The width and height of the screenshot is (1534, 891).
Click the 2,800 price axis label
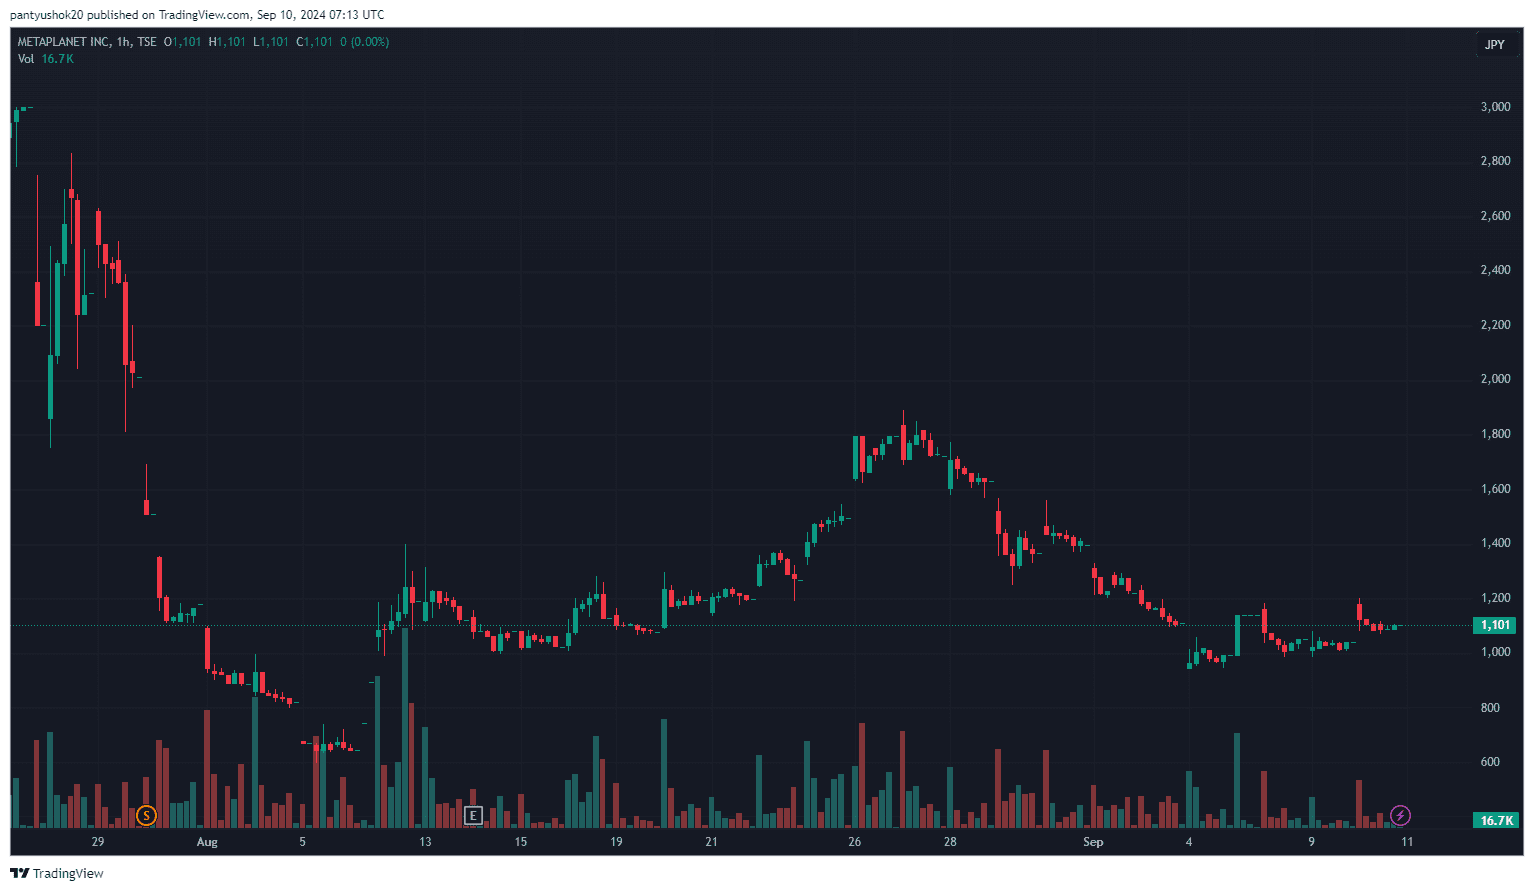pyautogui.click(x=1495, y=161)
